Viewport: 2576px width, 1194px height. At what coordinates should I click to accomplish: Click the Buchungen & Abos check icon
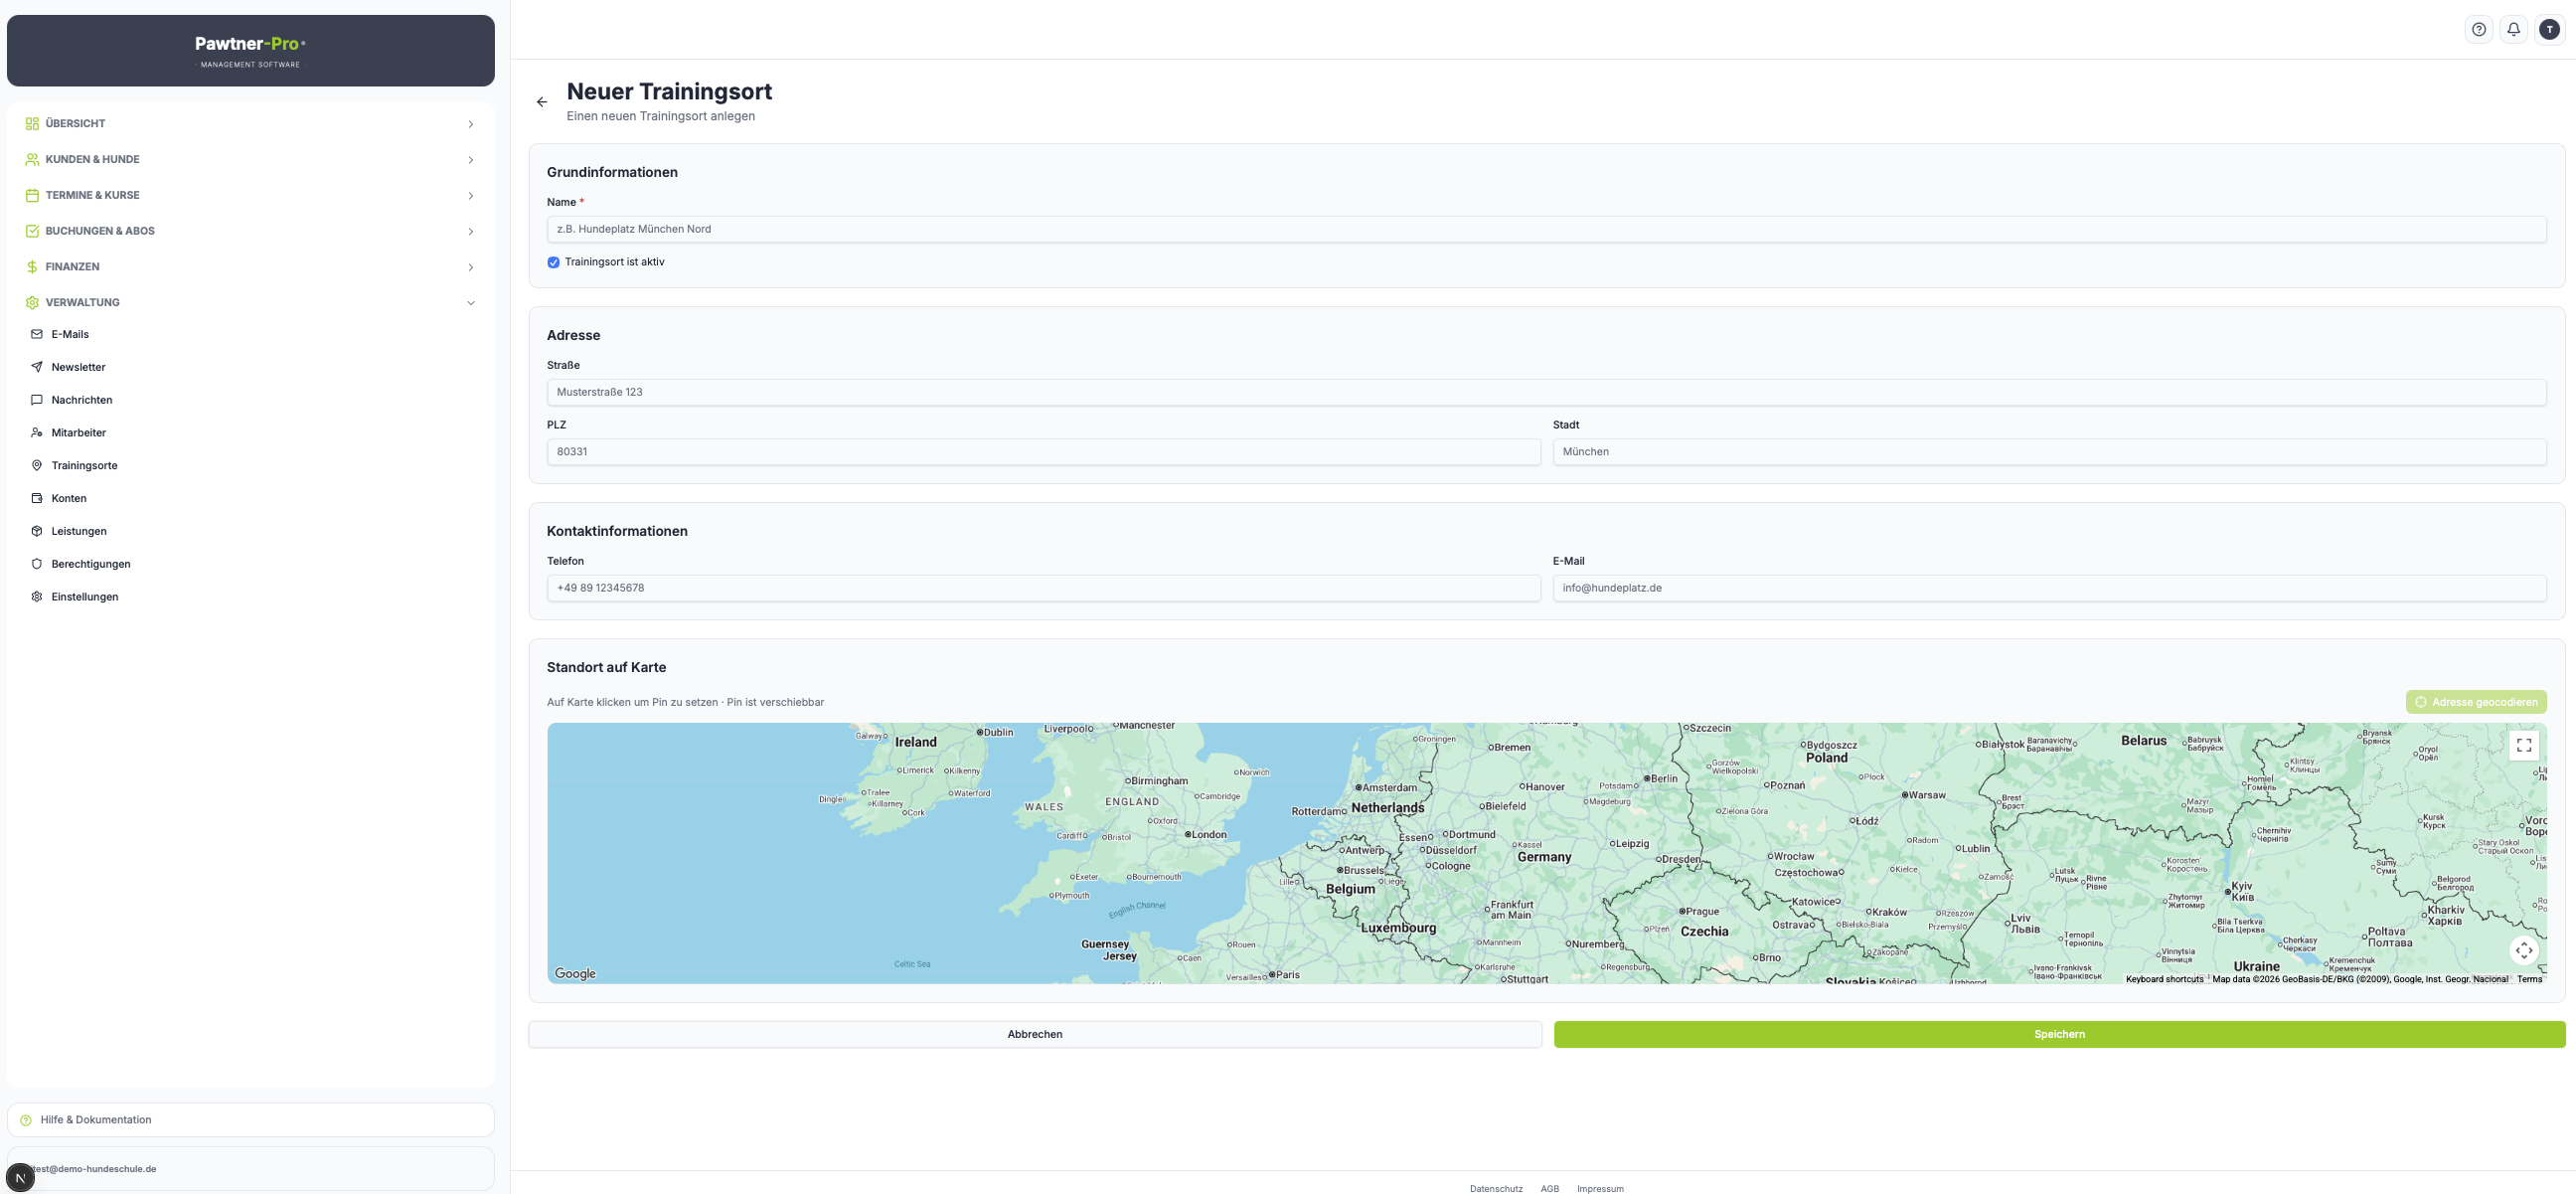[32, 231]
